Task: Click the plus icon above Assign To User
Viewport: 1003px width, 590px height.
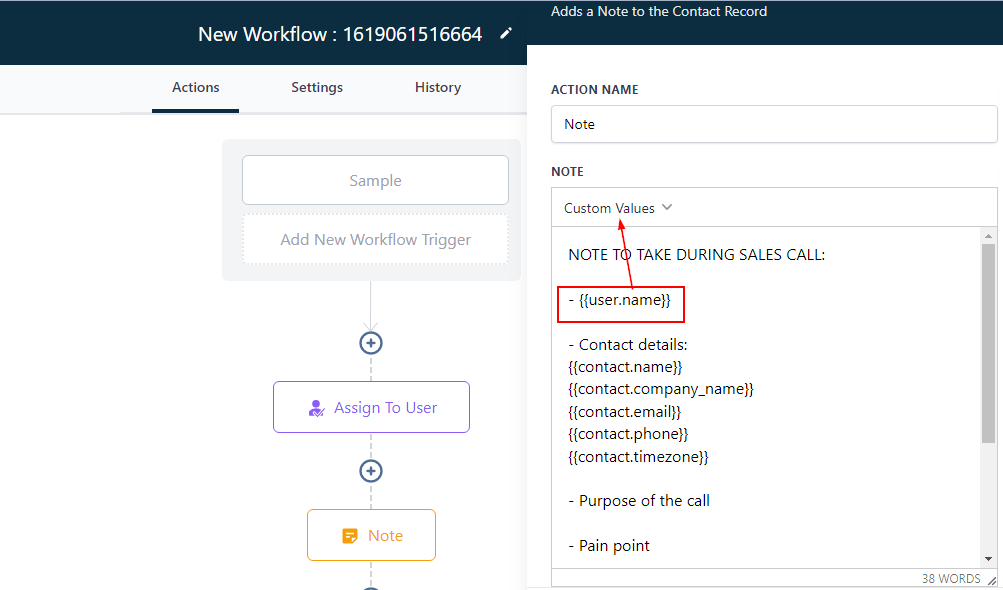Action: tap(371, 343)
